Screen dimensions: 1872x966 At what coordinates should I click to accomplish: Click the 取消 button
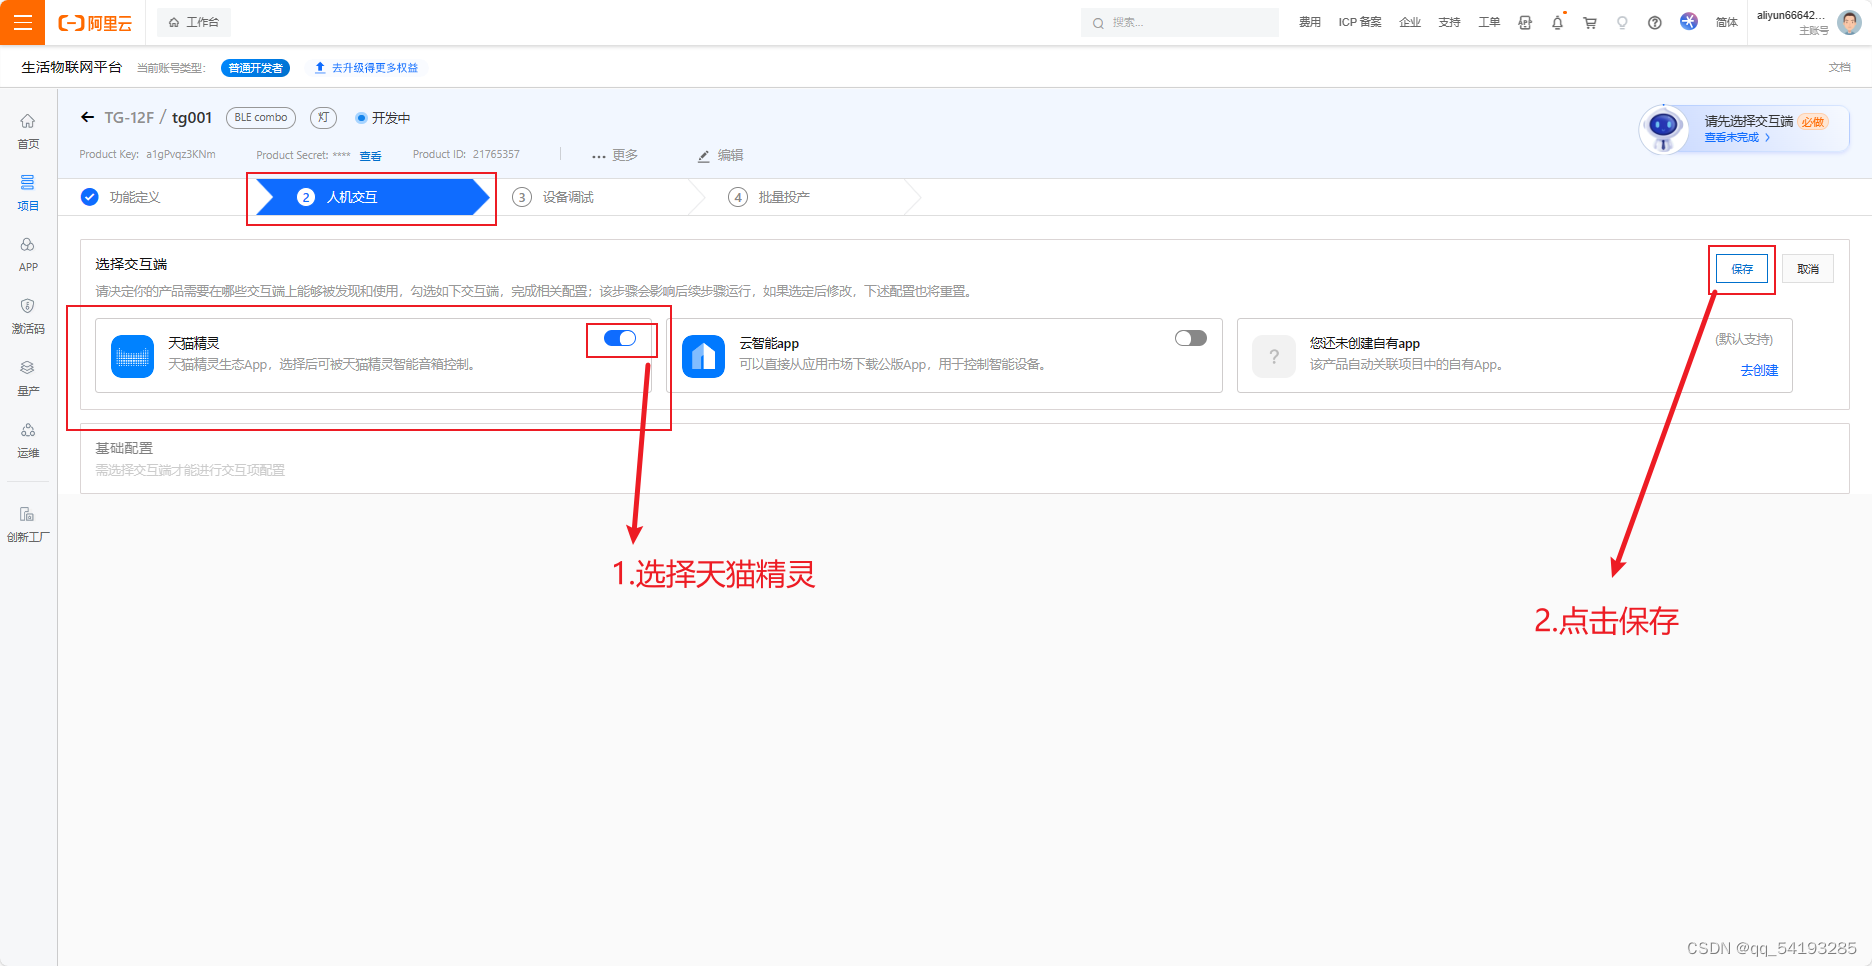[1808, 269]
